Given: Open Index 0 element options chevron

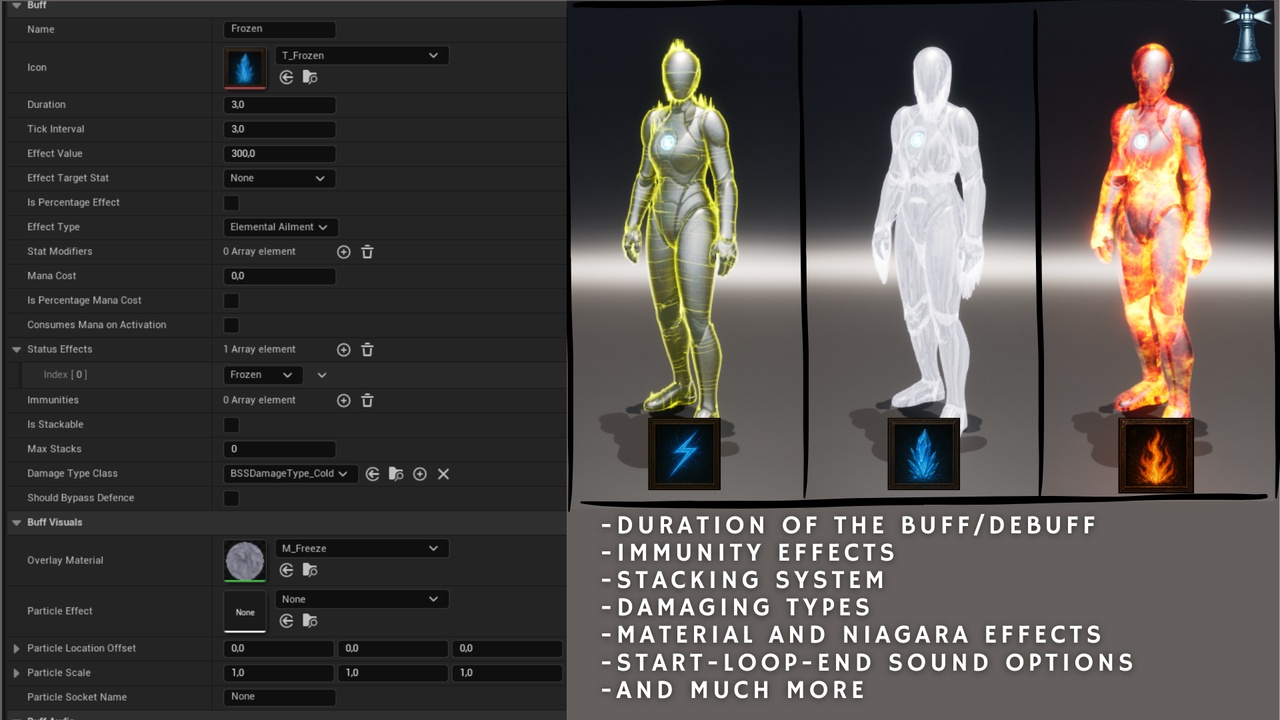Looking at the screenshot, I should tap(322, 375).
